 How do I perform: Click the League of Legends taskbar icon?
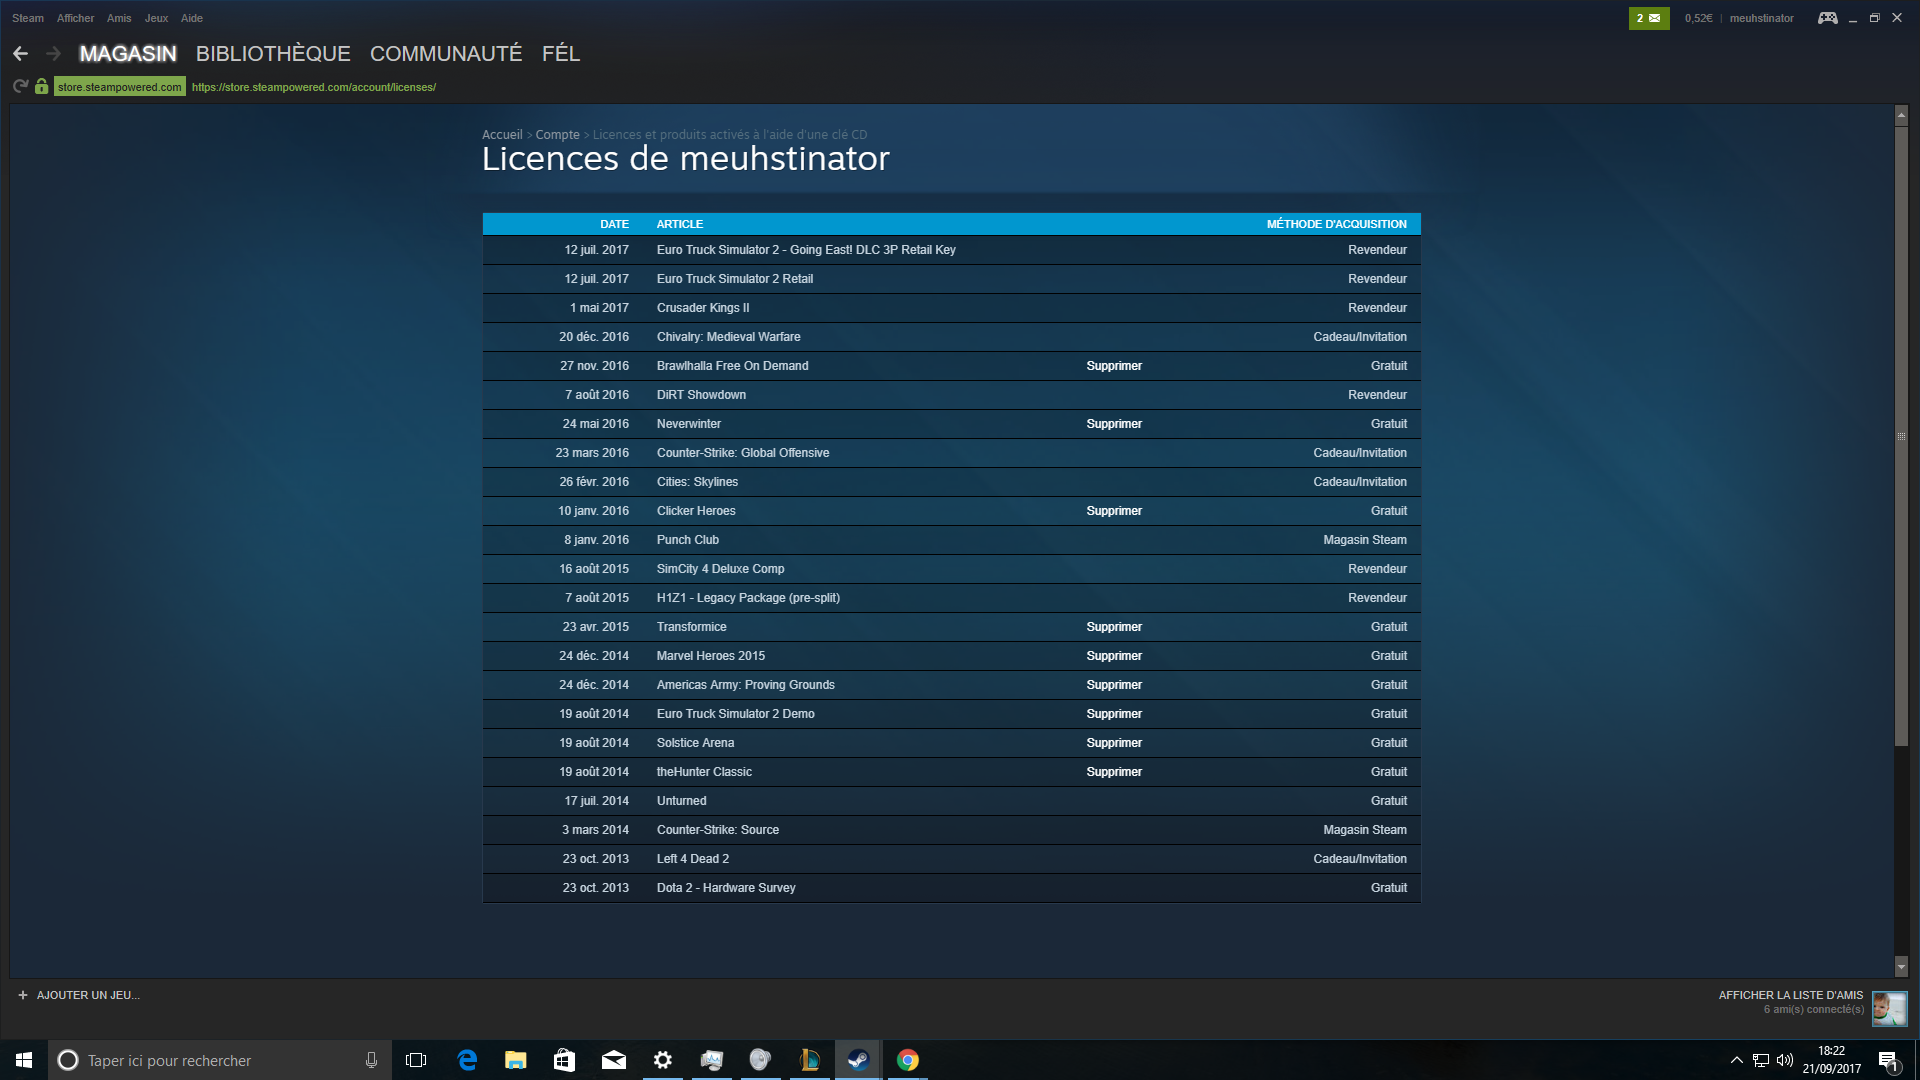[x=810, y=1060]
